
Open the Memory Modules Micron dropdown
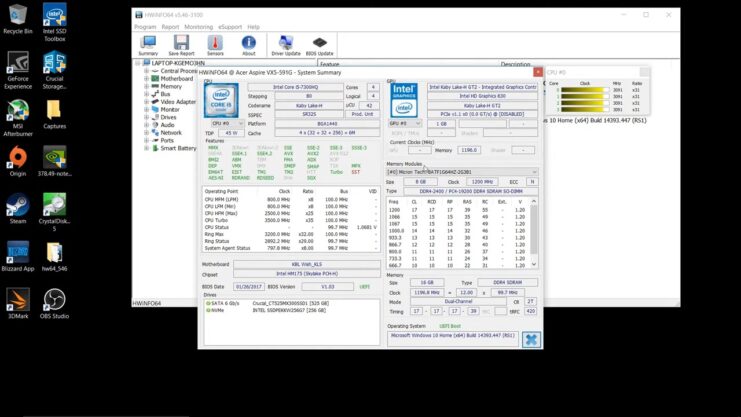[462, 172]
